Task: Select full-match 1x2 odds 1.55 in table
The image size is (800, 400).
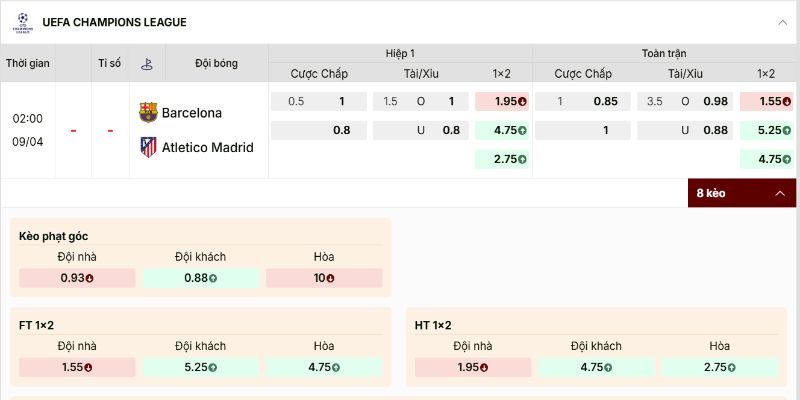Action: (767, 101)
